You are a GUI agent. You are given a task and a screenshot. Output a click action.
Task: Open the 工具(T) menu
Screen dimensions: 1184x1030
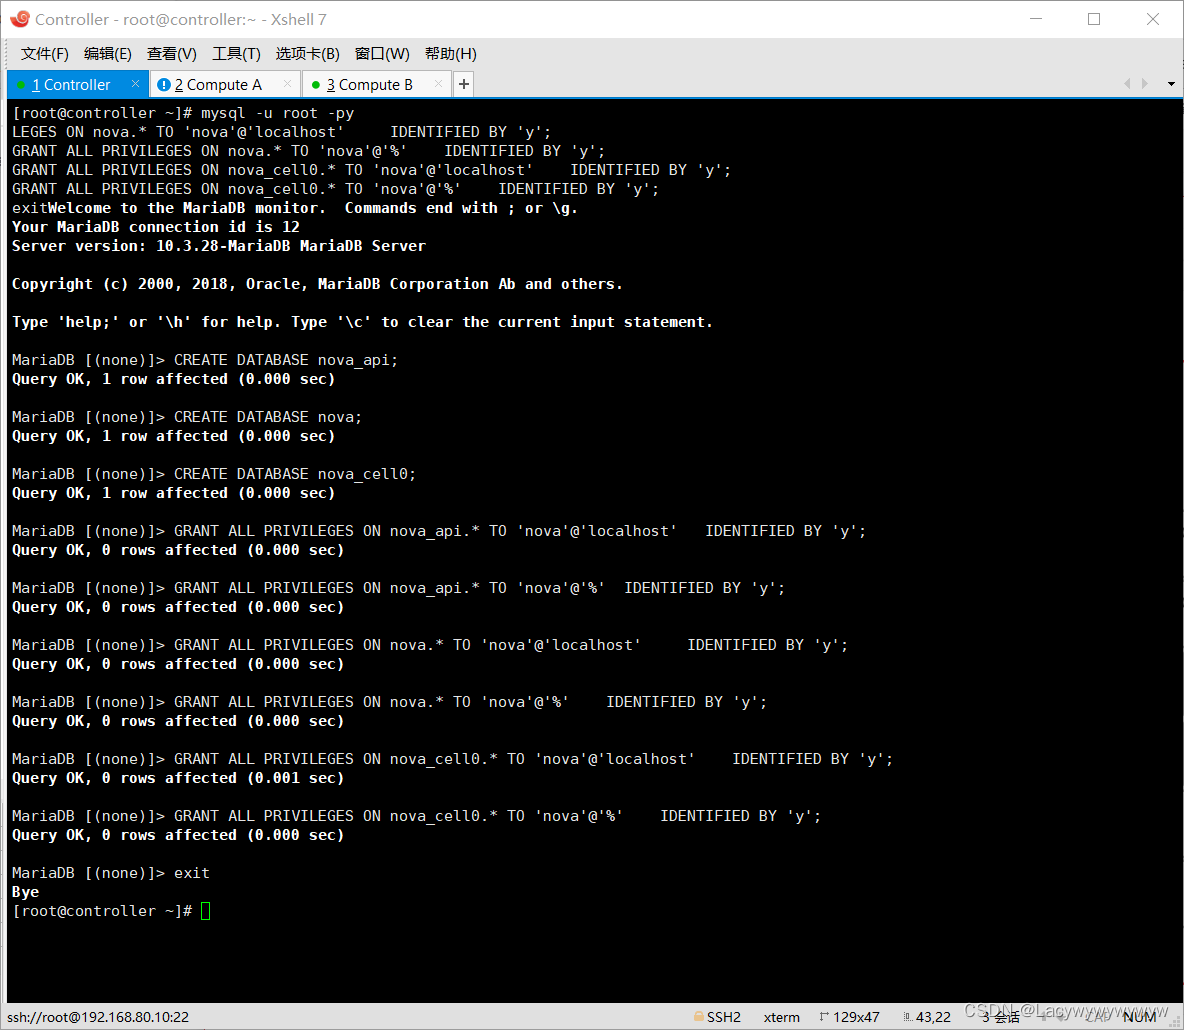(236, 53)
